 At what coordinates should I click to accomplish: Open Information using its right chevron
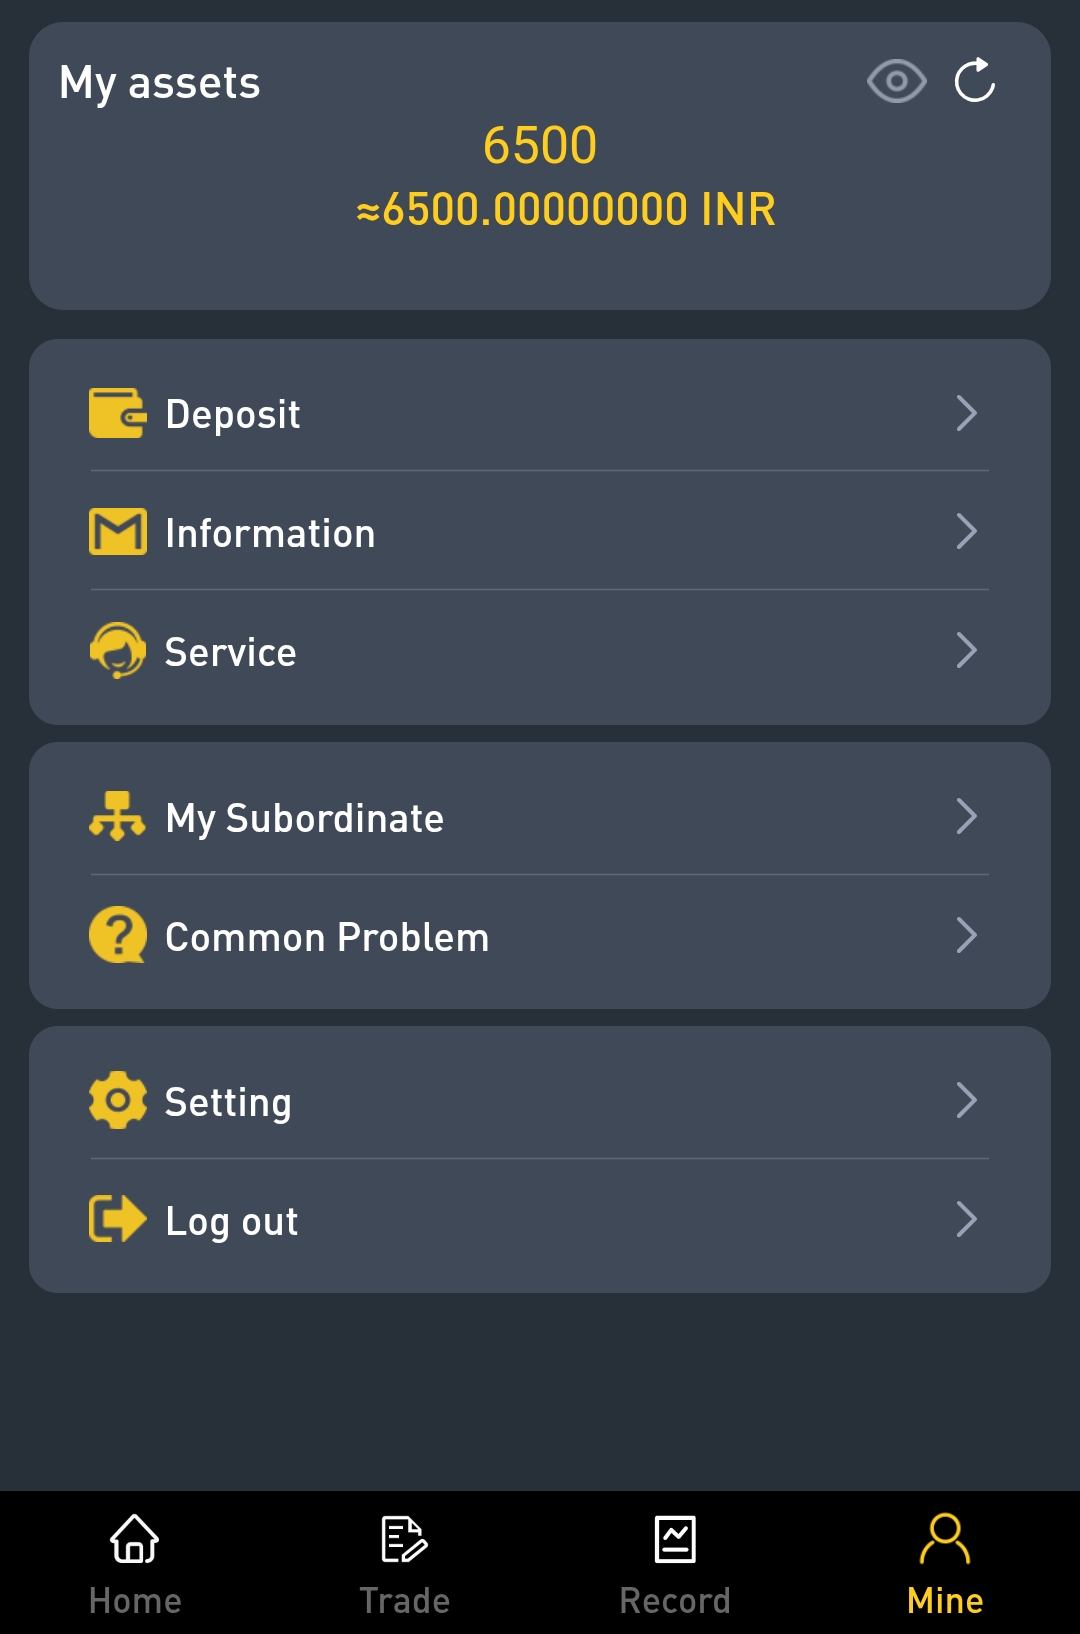(966, 532)
